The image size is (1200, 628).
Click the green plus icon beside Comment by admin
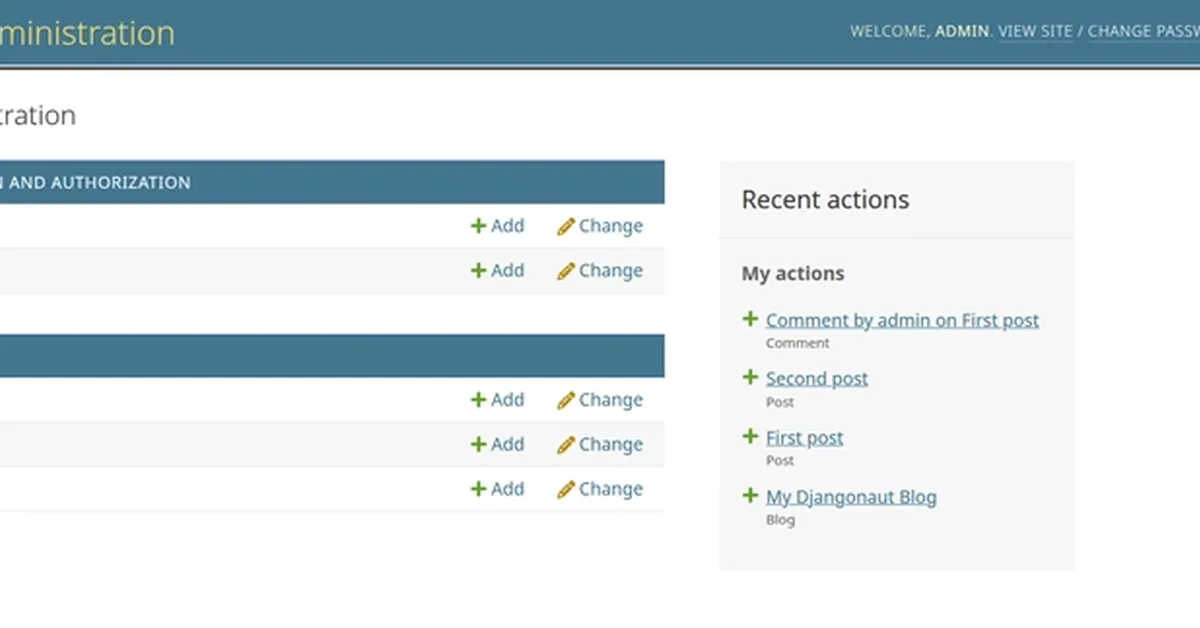pyautogui.click(x=751, y=318)
